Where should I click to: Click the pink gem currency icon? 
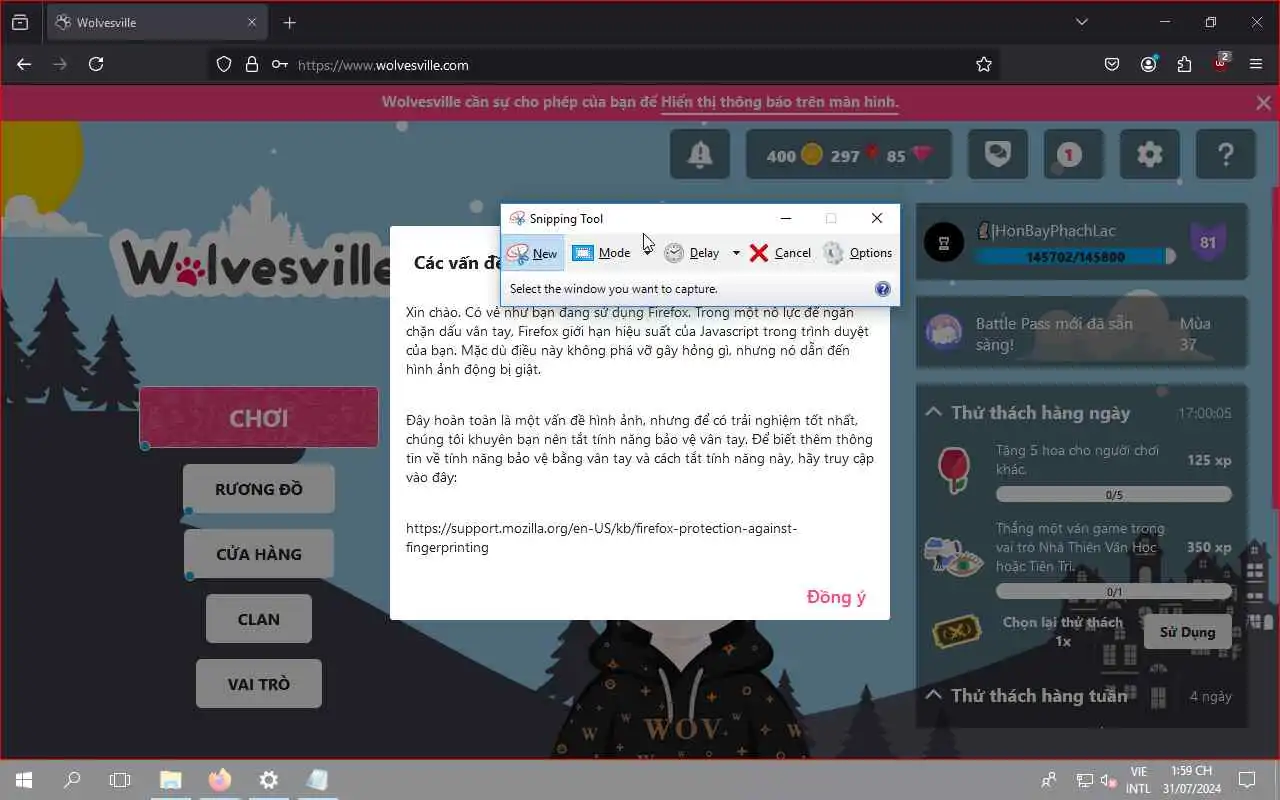pyautogui.click(x=921, y=155)
